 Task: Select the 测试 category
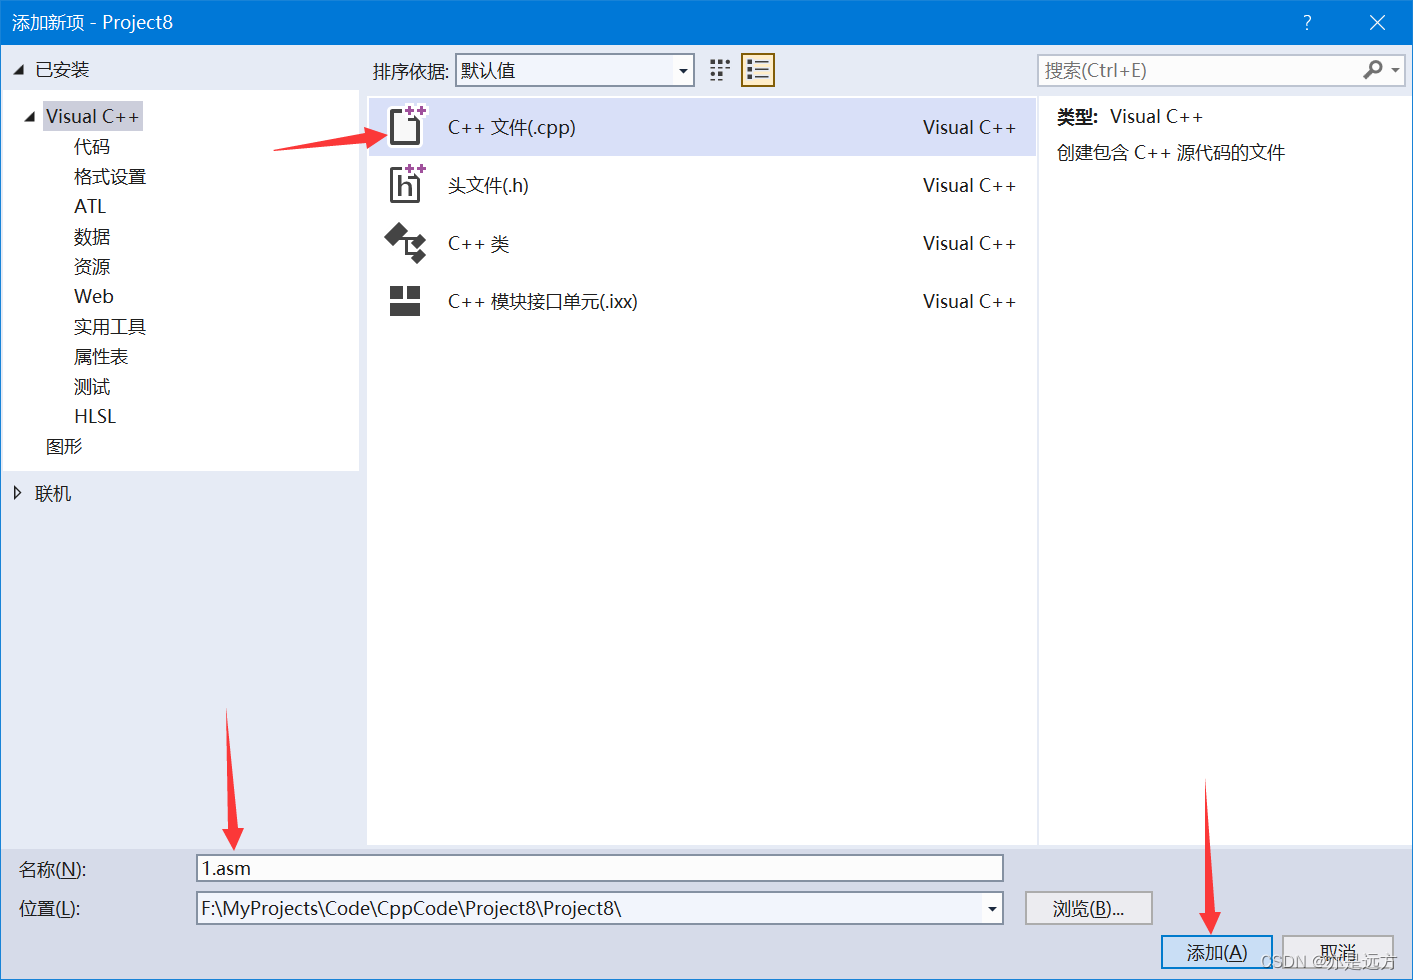(x=92, y=387)
